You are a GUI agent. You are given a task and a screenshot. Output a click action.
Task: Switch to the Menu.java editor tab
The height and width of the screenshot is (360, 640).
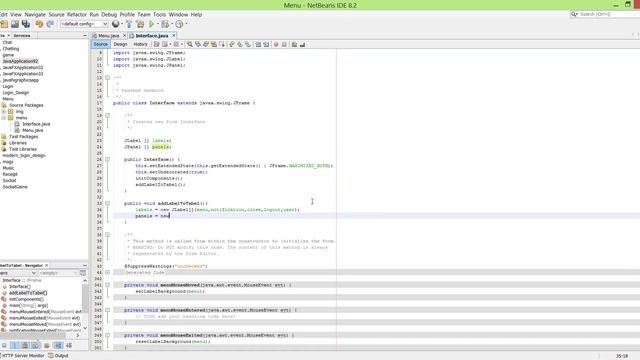108,36
